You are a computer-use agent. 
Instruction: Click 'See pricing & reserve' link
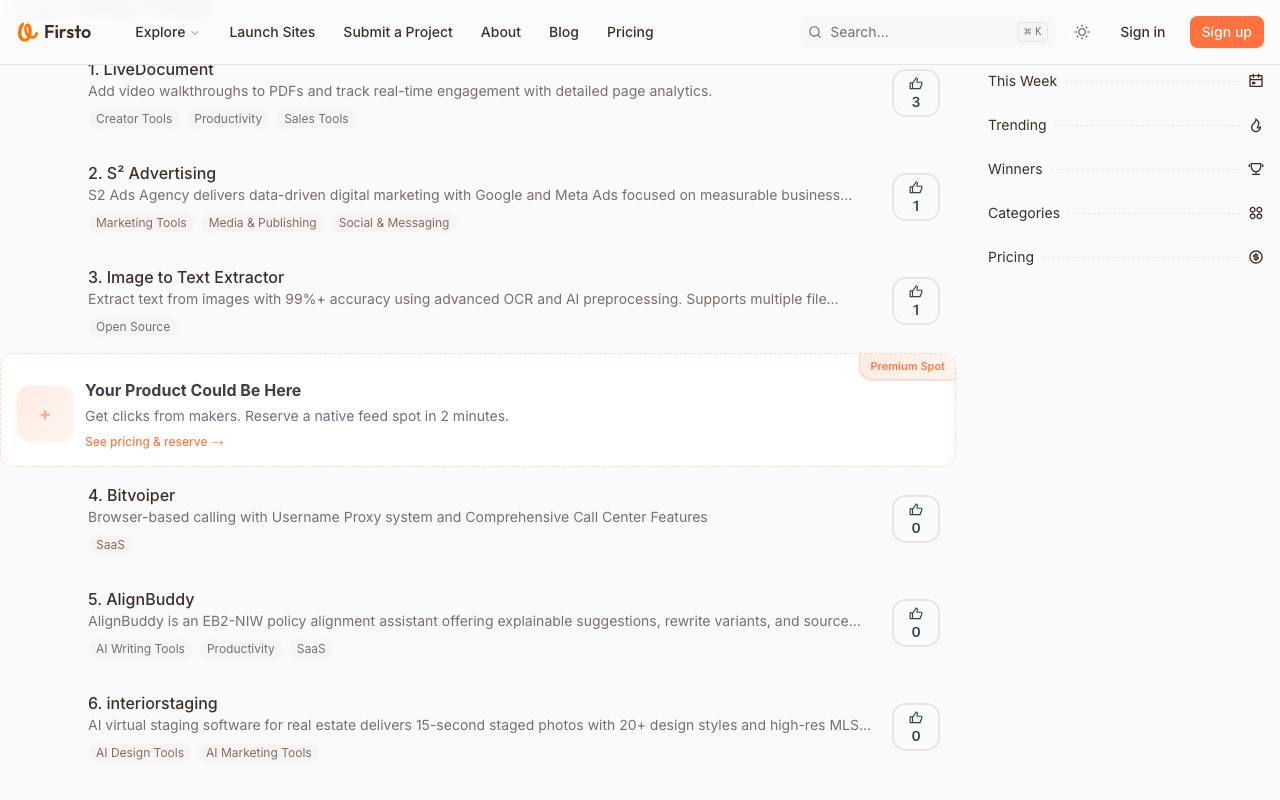click(155, 442)
